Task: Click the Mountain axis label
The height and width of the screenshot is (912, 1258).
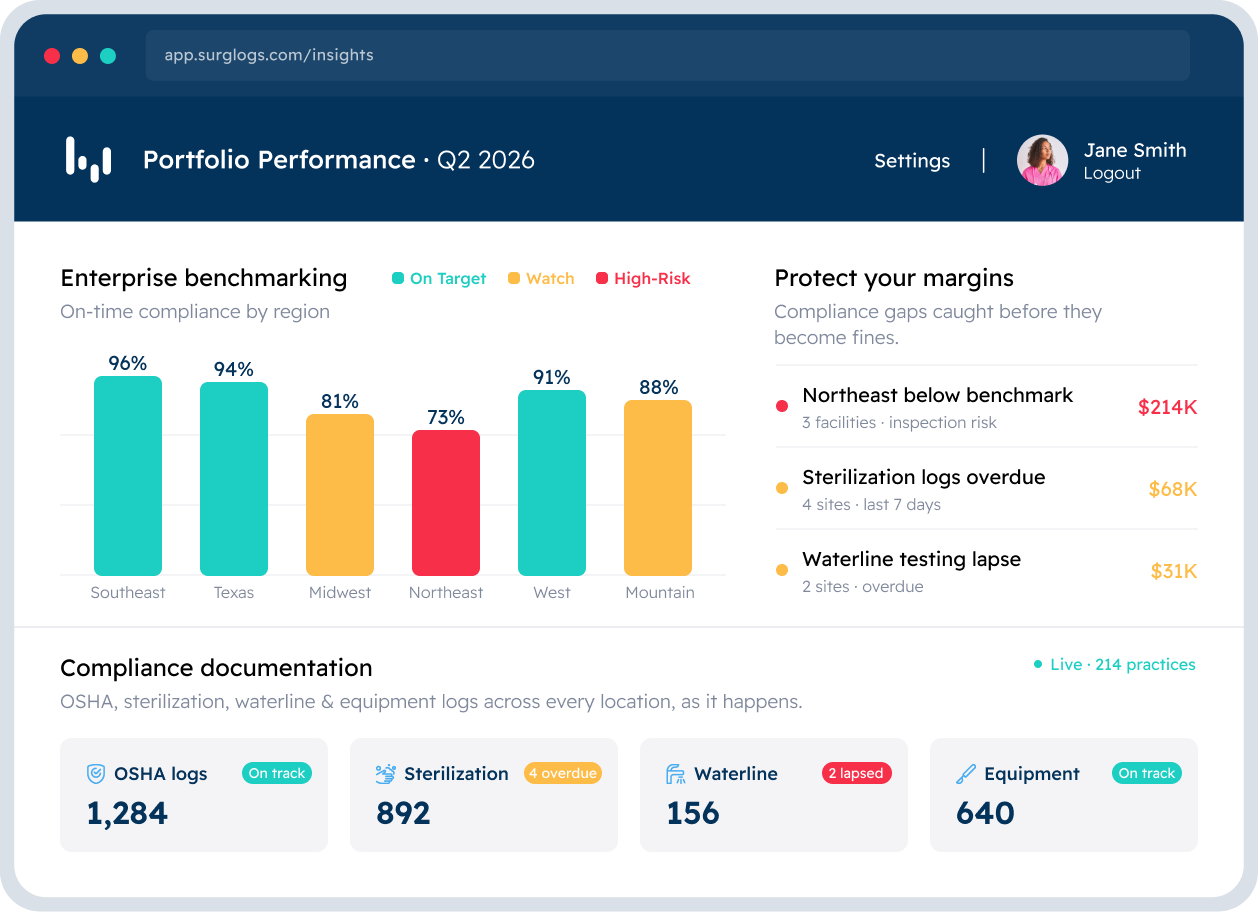Action: [x=660, y=592]
